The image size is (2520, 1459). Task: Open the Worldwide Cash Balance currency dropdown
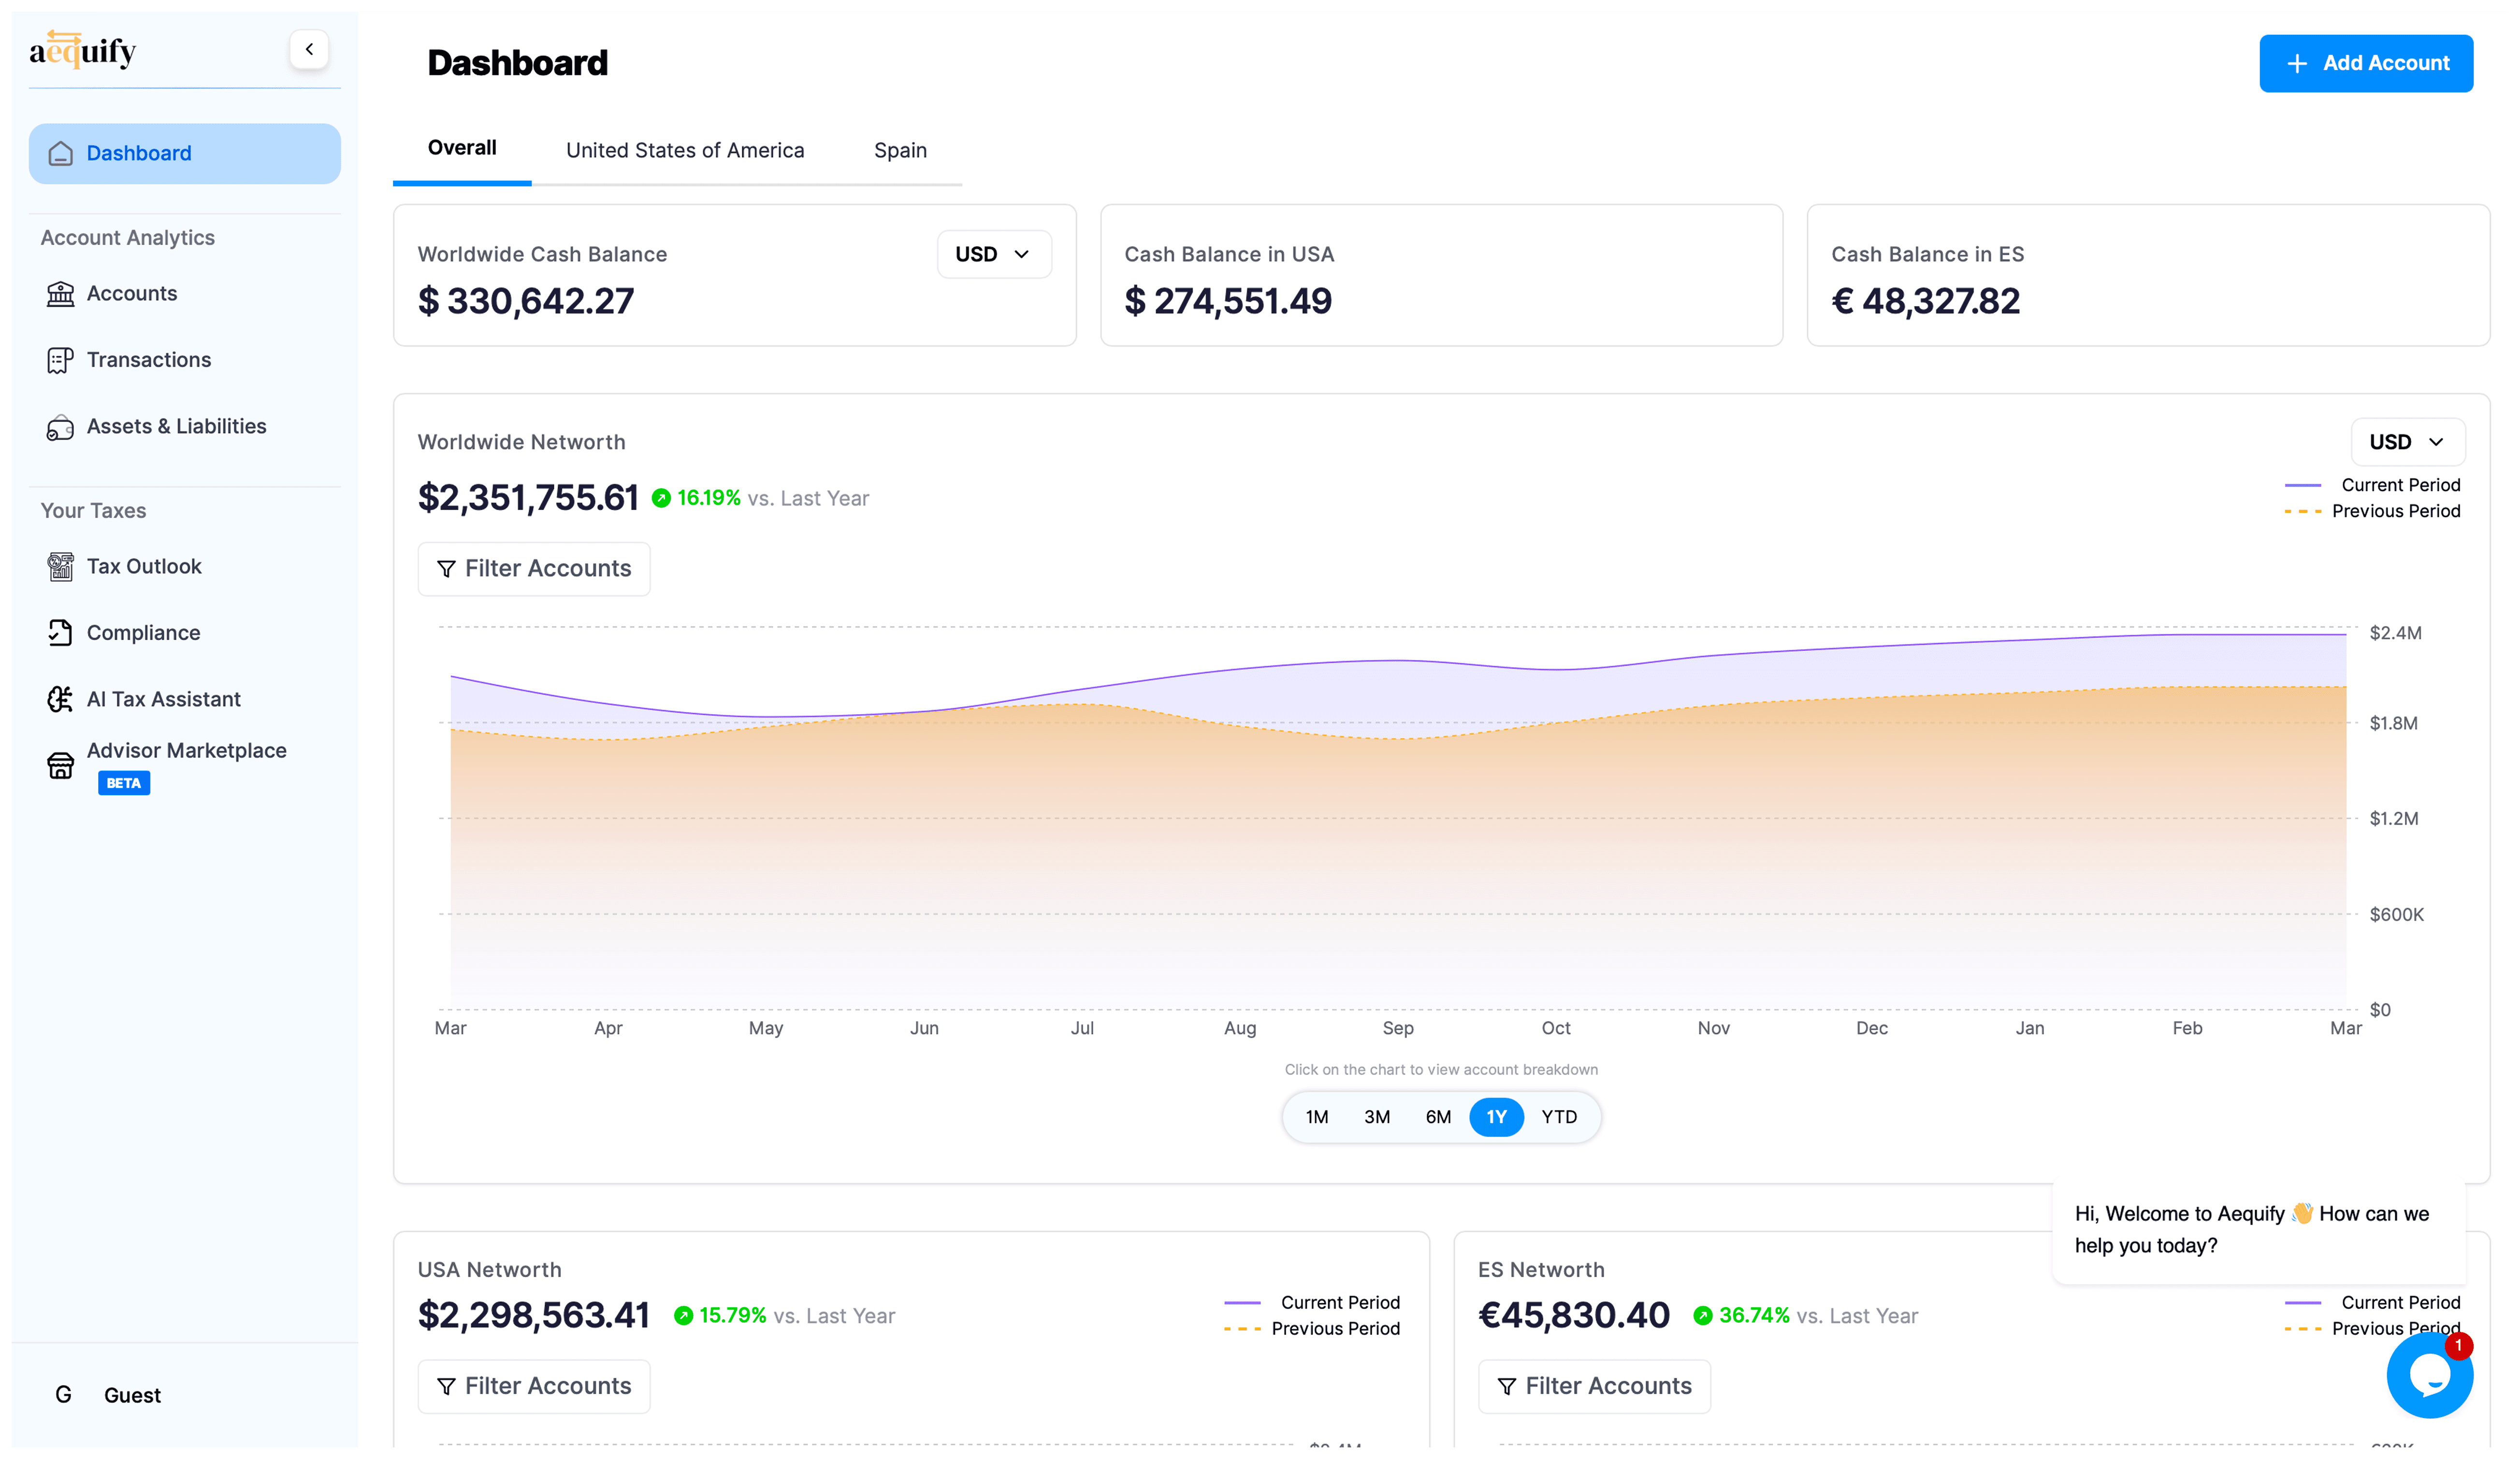993,254
